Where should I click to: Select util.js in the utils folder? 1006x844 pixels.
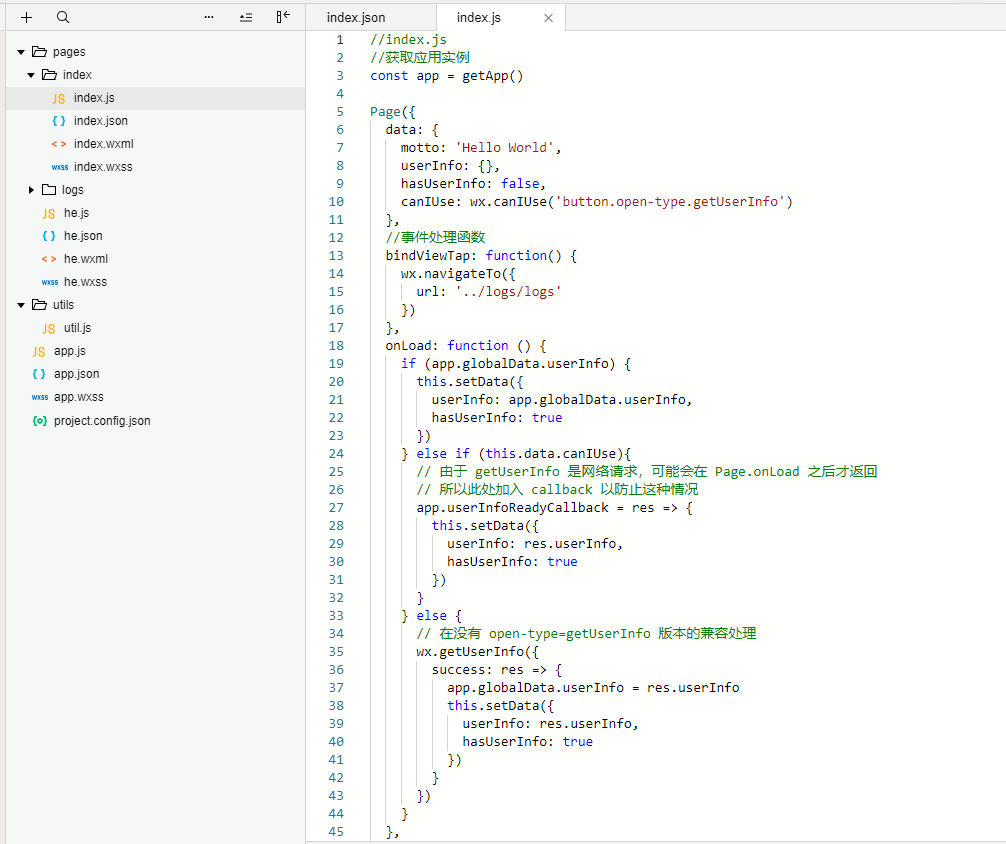coord(78,328)
